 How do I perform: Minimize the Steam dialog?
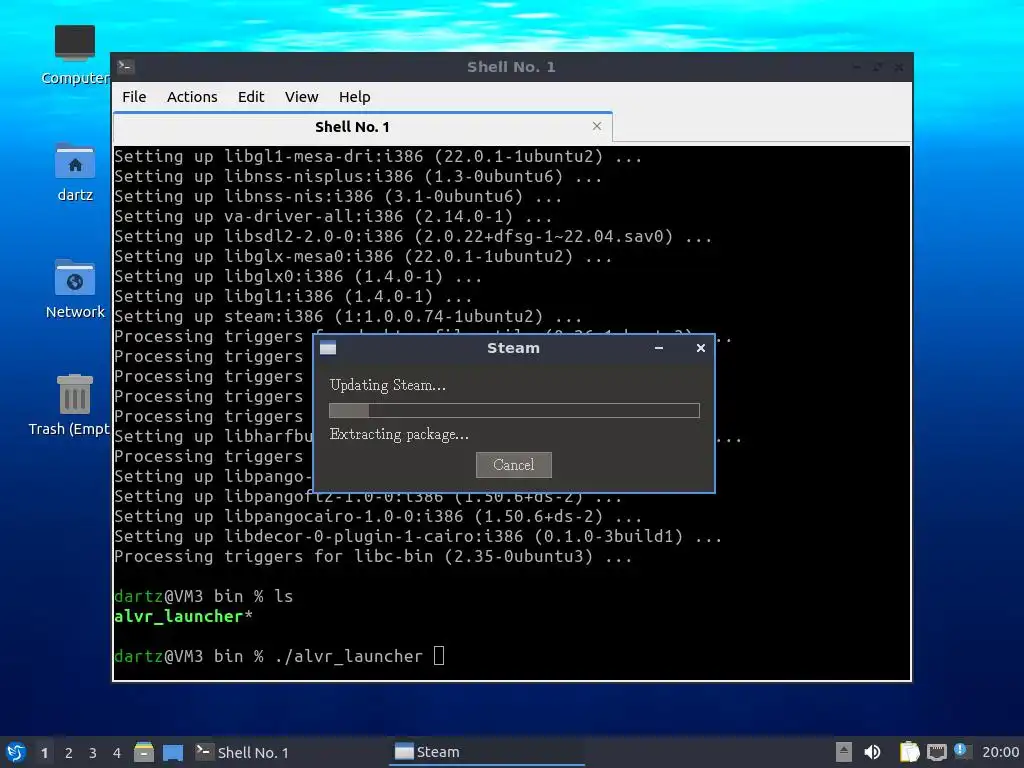point(659,348)
